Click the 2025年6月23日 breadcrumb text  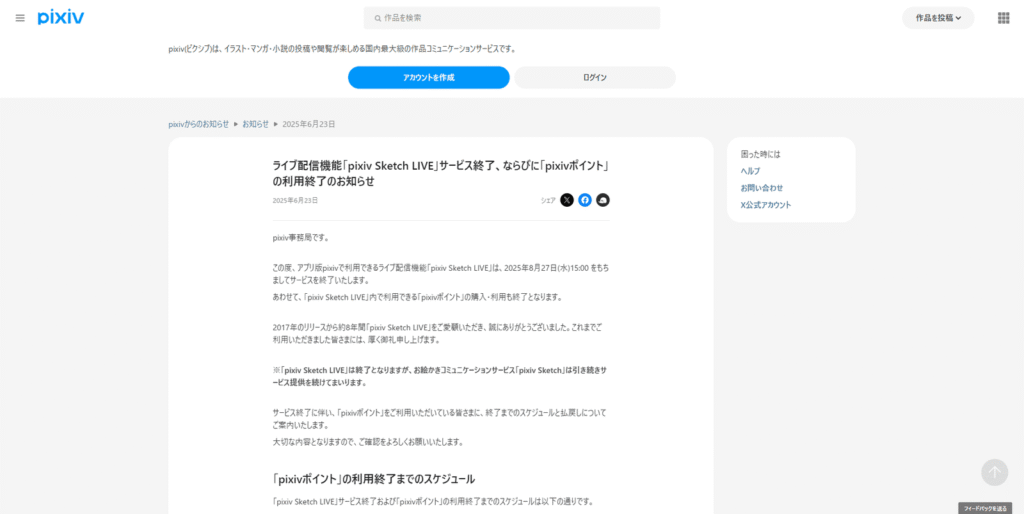tap(308, 124)
